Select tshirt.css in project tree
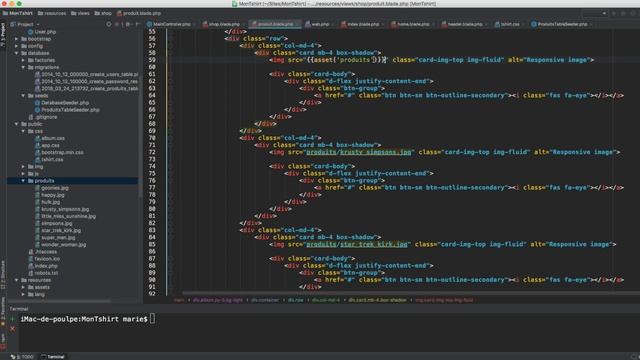The width and height of the screenshot is (640, 360). tap(49, 159)
